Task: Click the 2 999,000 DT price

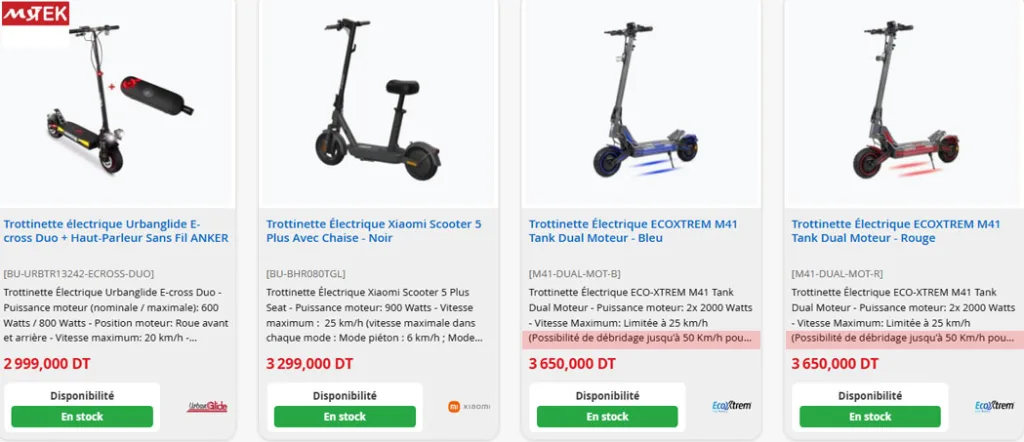Action: (x=47, y=364)
